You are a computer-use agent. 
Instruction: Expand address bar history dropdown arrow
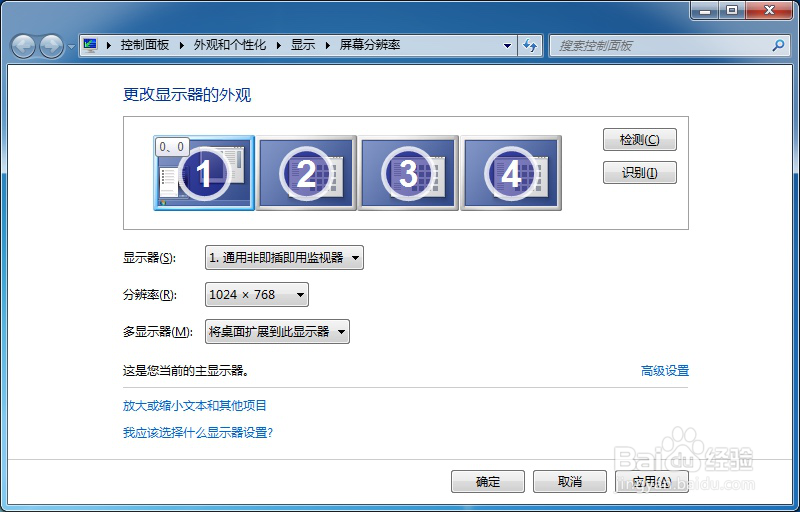[x=507, y=46]
